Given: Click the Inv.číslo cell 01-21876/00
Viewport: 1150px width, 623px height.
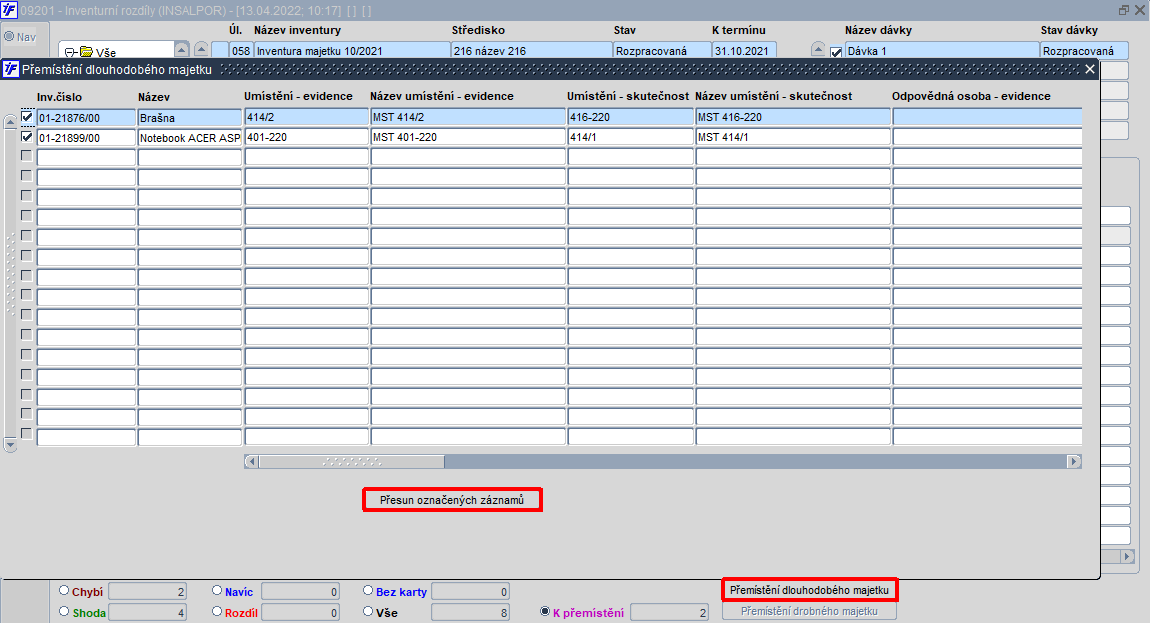Looking at the screenshot, I should [86, 117].
